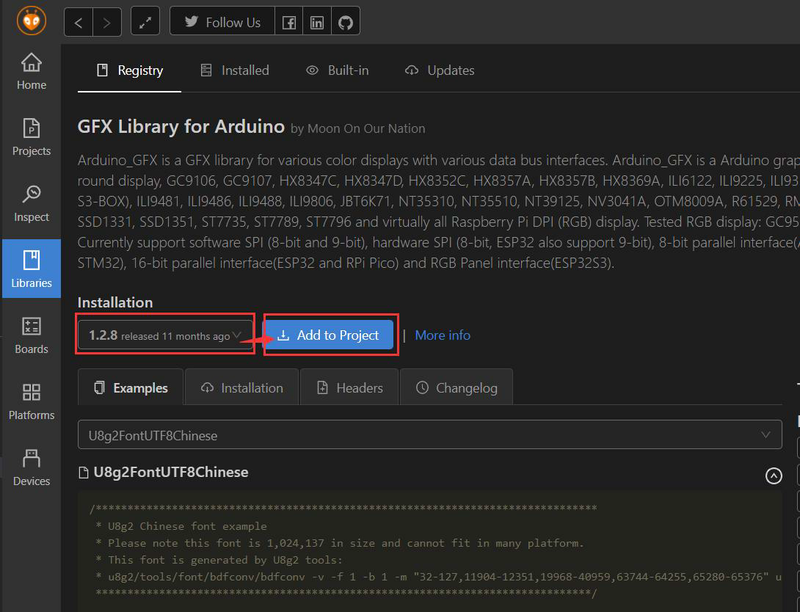Screen dimensions: 800x612
Task: Click the Follow Us Twitter button
Action: coord(222,22)
